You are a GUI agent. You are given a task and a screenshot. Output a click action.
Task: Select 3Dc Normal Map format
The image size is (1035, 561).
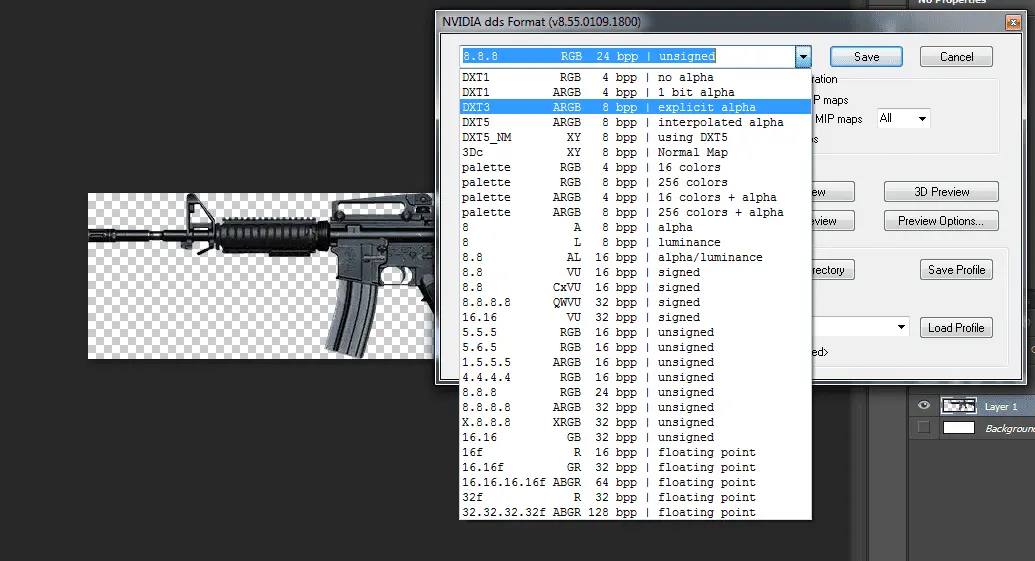tap(635, 152)
